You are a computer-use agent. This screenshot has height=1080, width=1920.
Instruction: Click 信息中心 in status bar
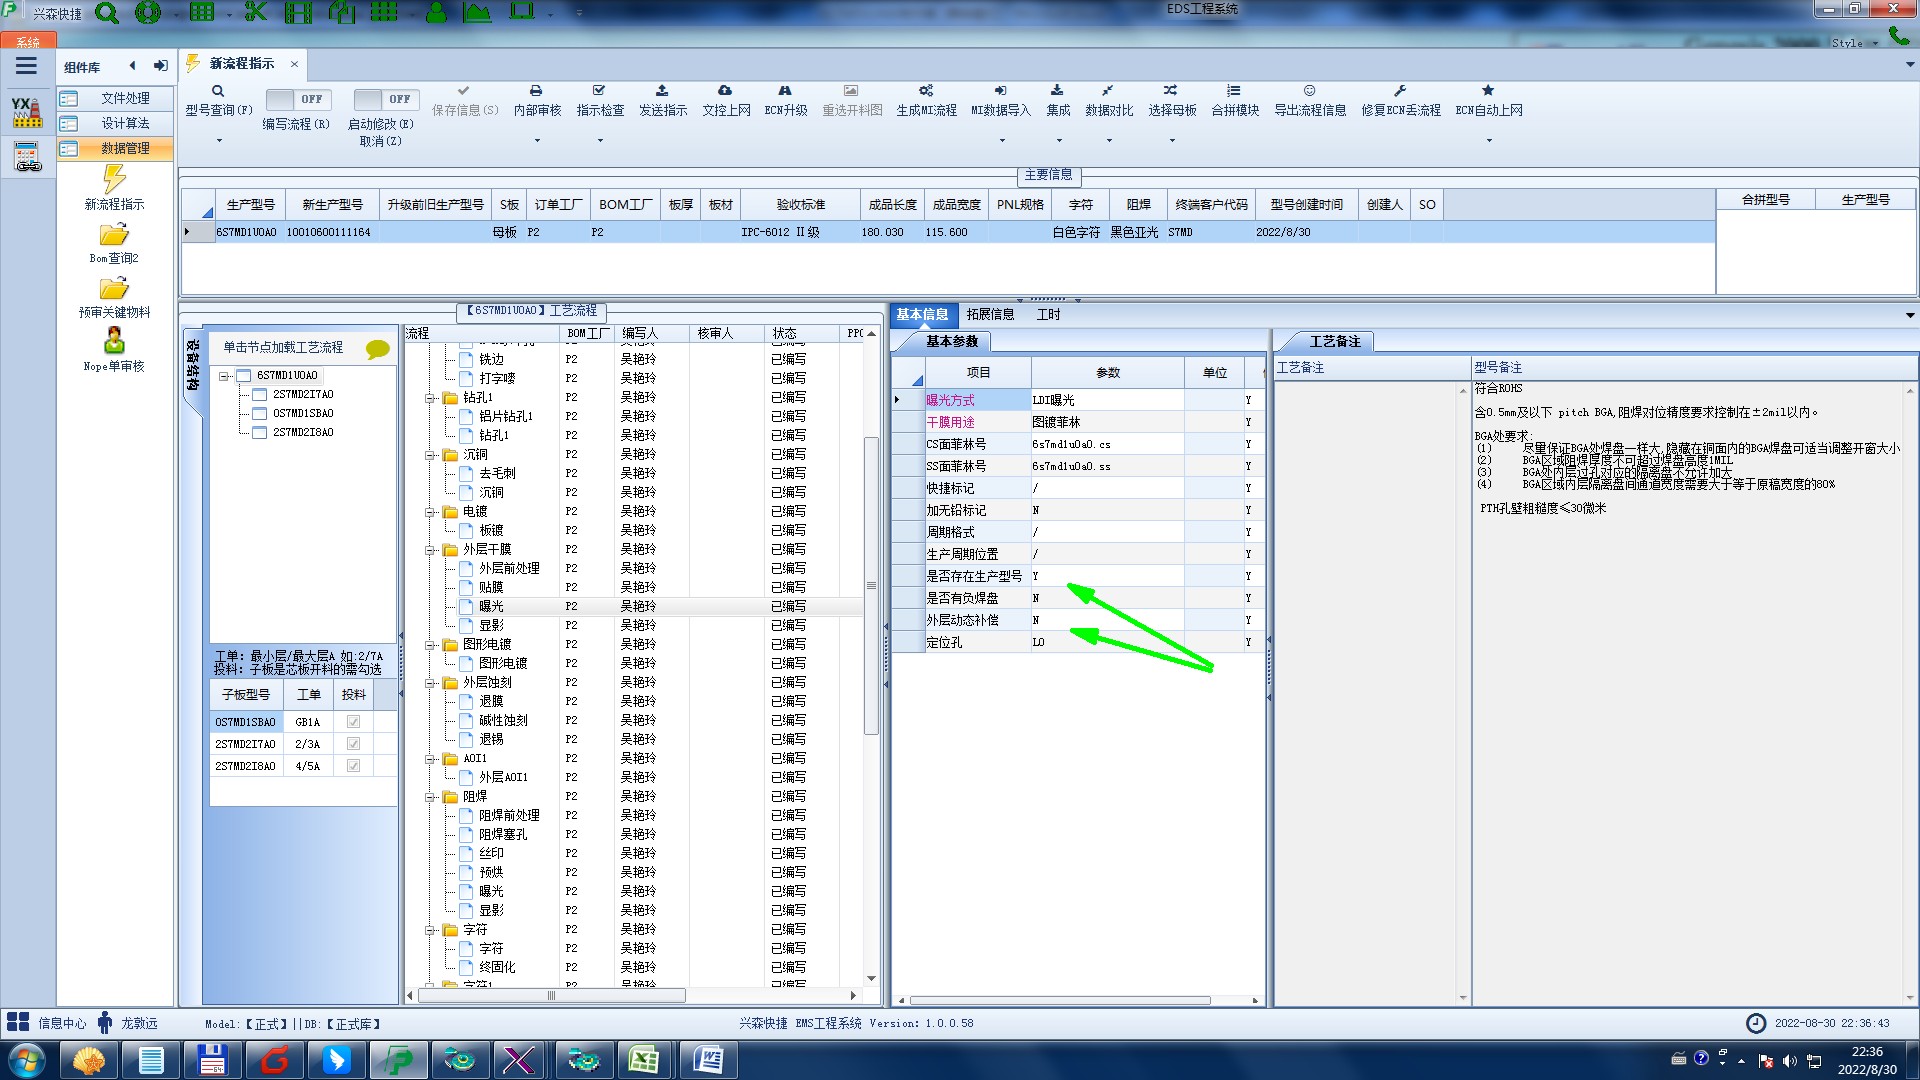click(x=46, y=1023)
